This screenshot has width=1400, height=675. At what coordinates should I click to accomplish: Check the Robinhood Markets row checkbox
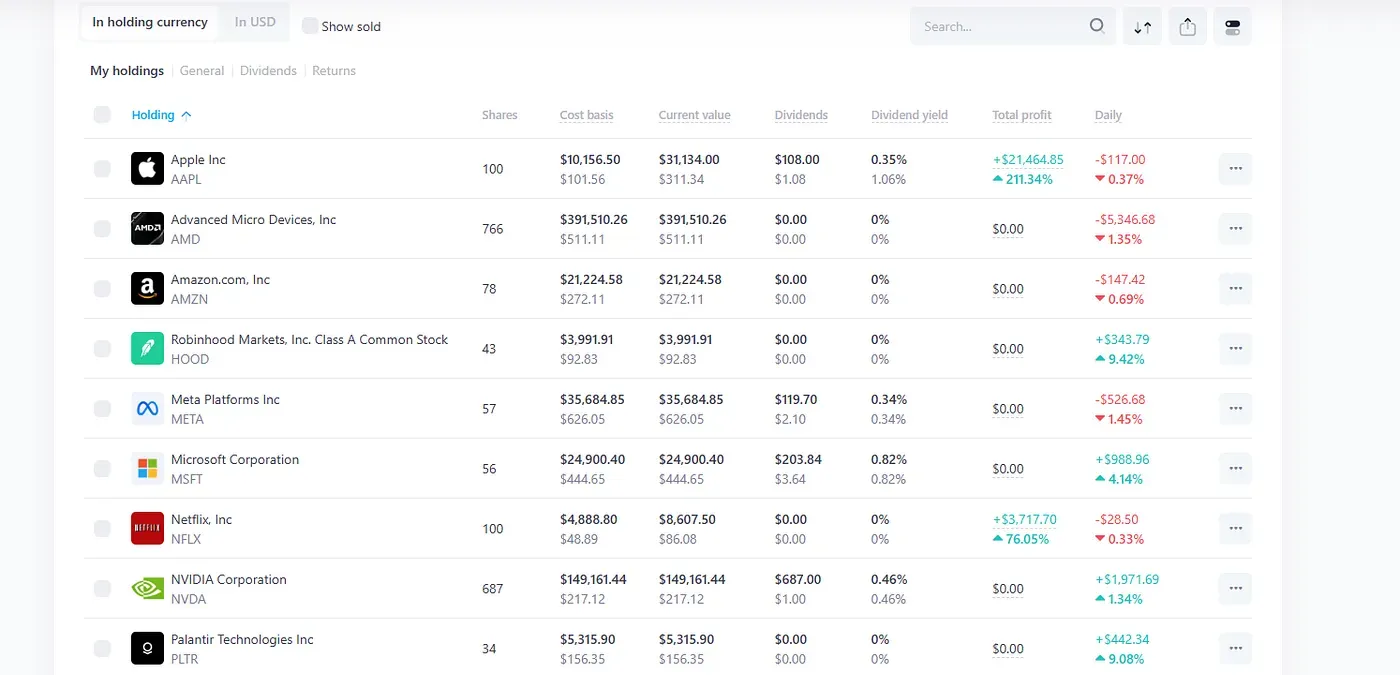pyautogui.click(x=102, y=349)
